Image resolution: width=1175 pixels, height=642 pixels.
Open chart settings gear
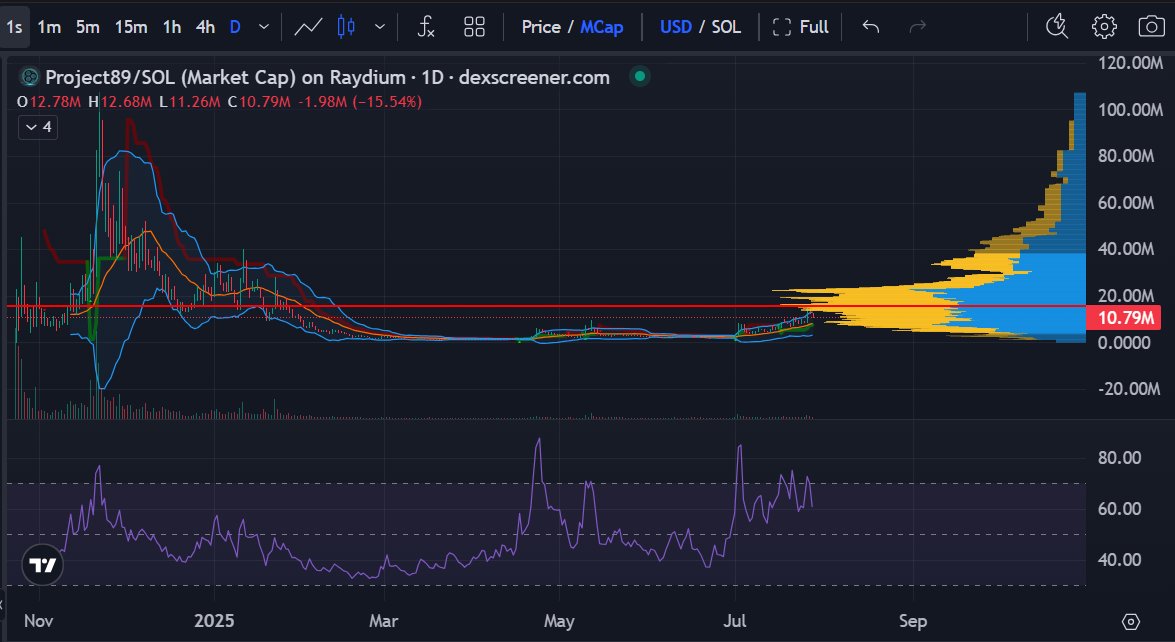pyautogui.click(x=1104, y=27)
